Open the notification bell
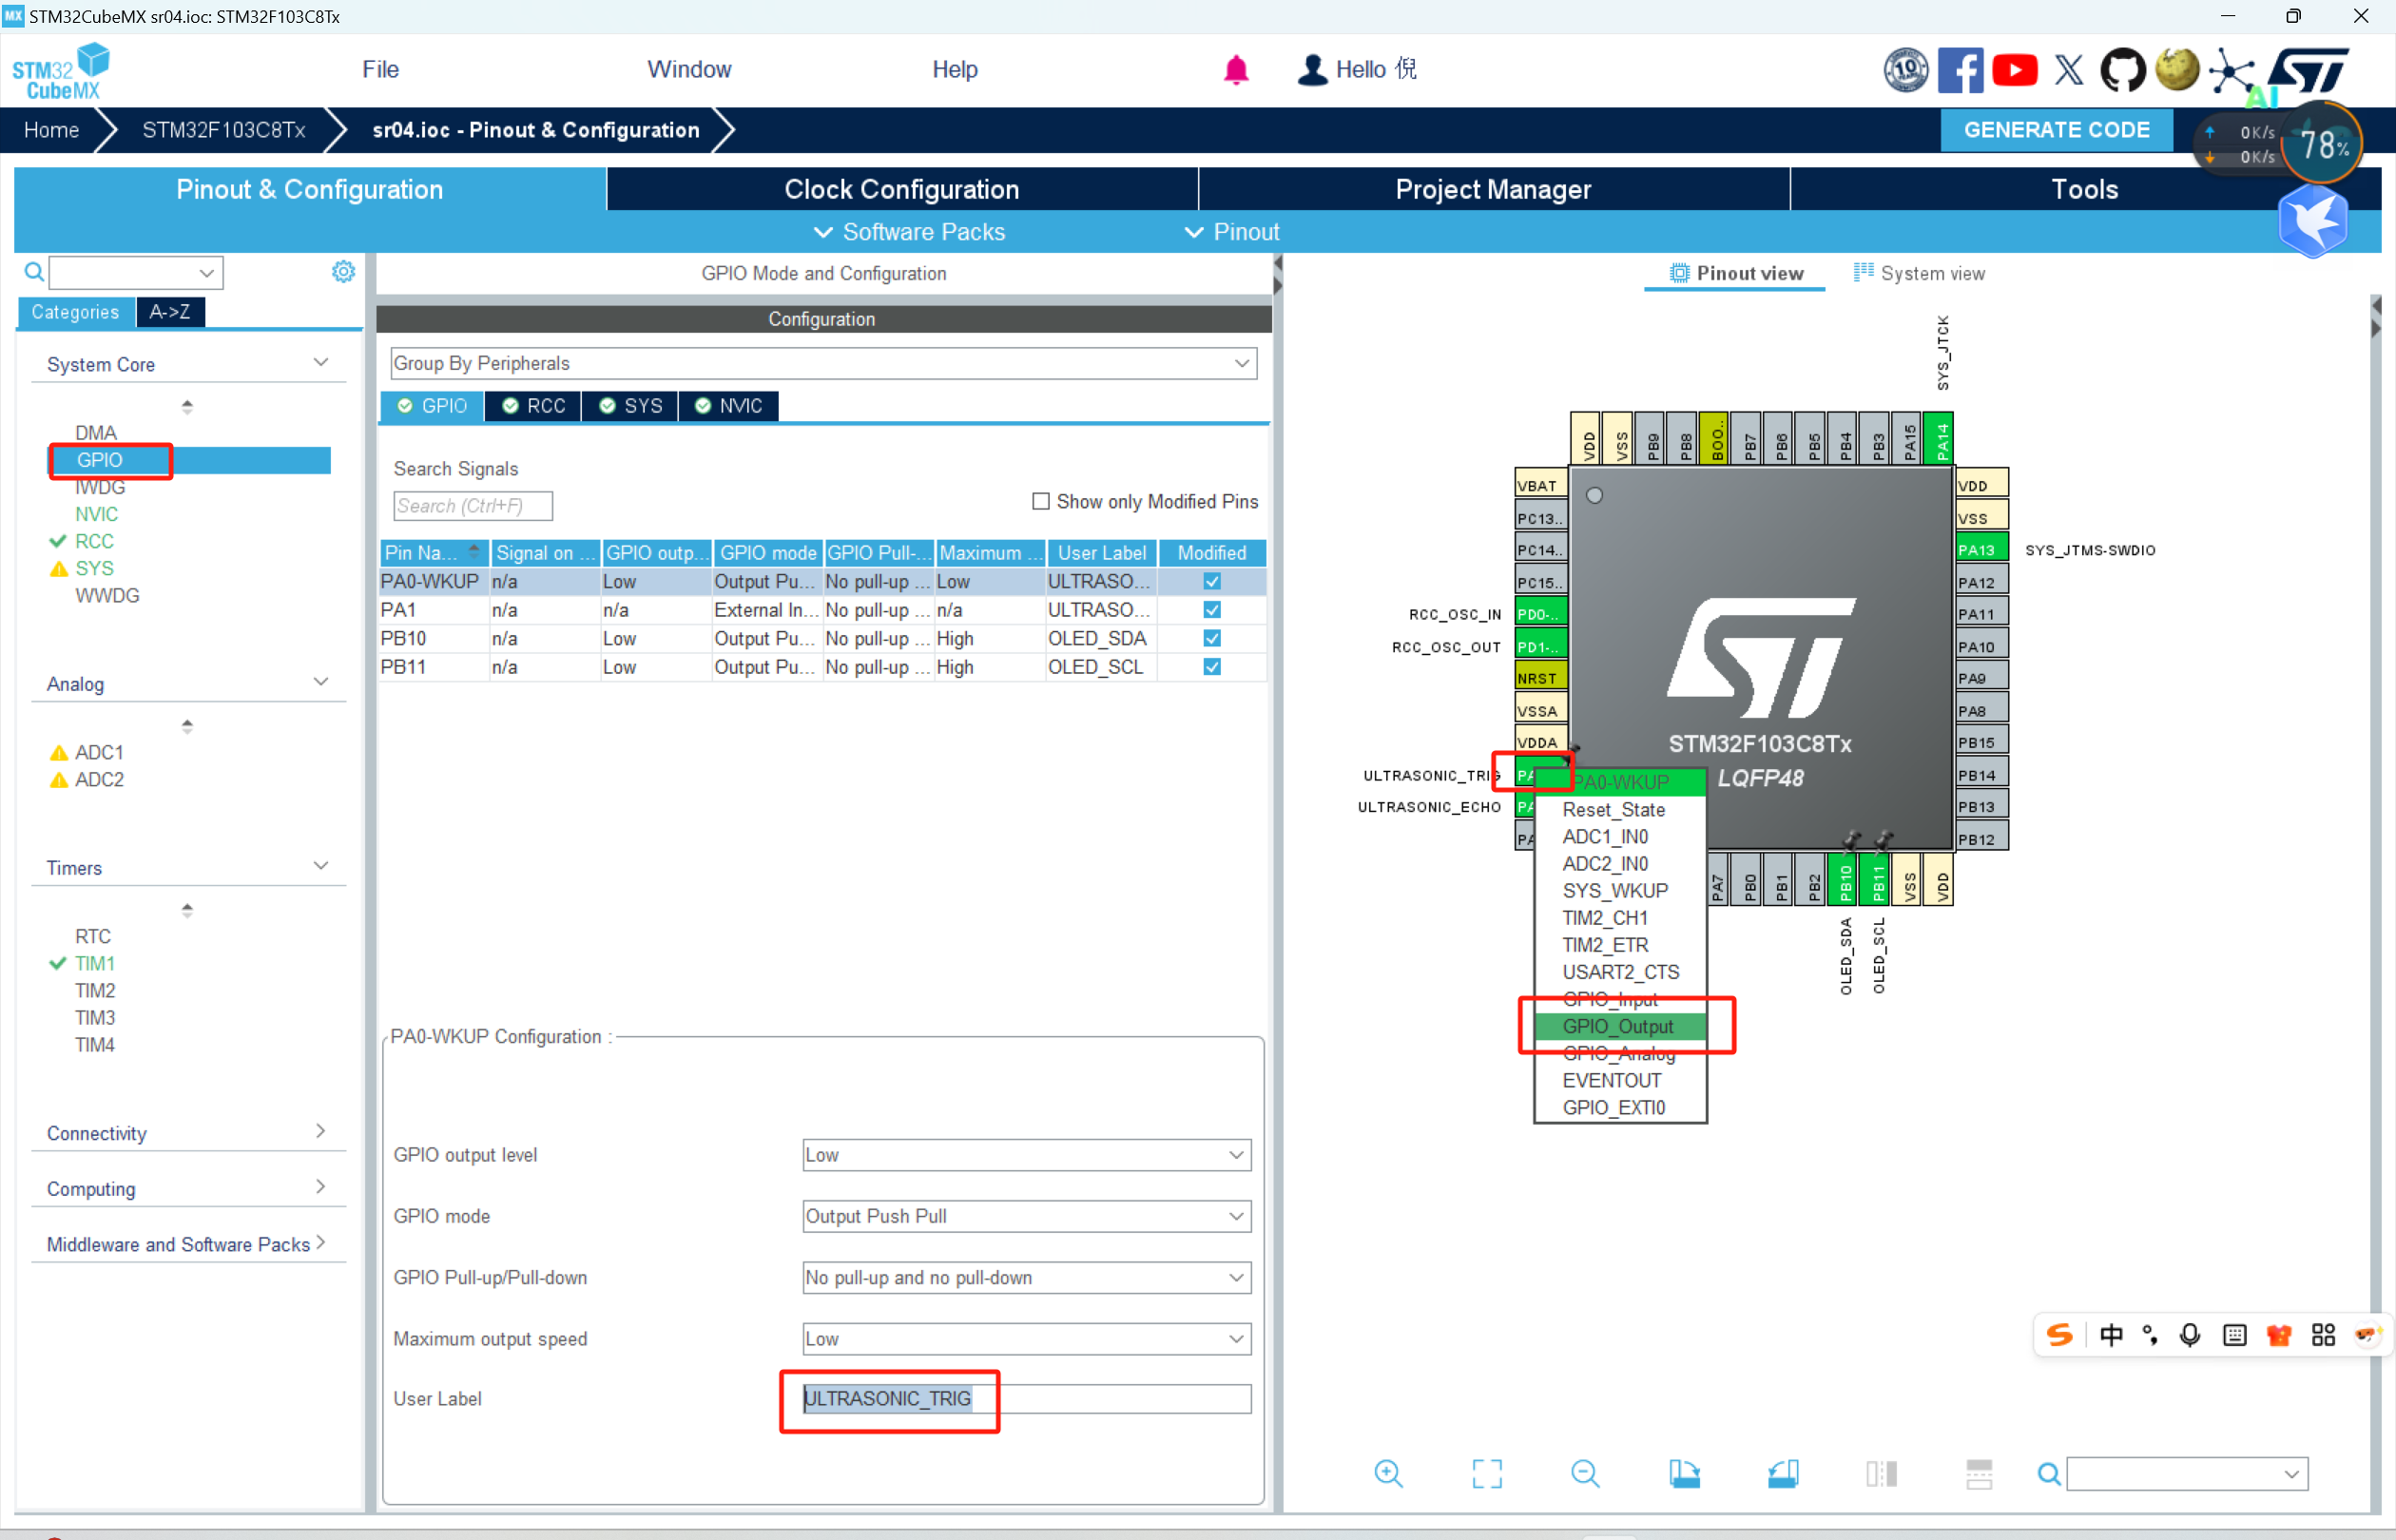Viewport: 2396px width, 1540px height. (x=1236, y=70)
